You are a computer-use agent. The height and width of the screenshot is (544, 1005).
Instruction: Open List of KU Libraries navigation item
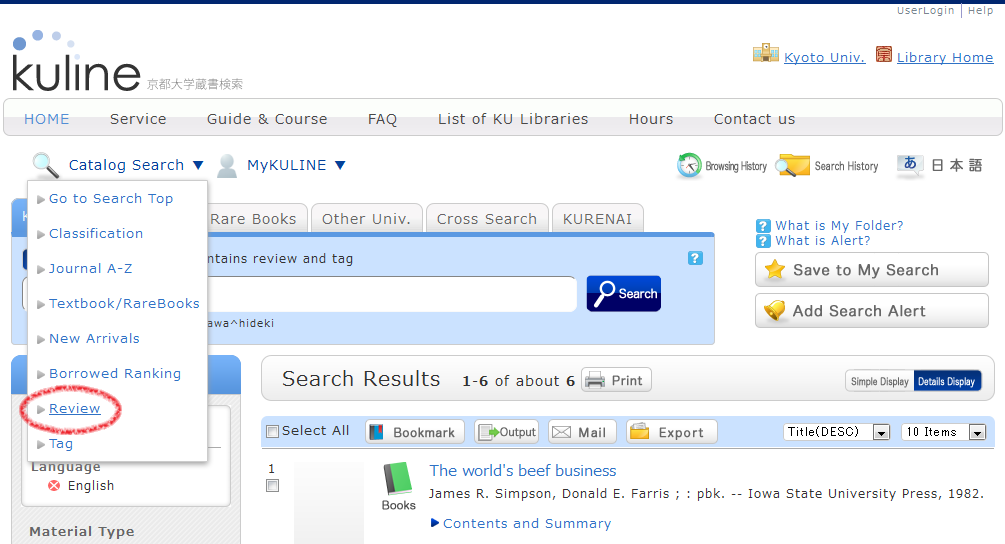[x=513, y=119]
